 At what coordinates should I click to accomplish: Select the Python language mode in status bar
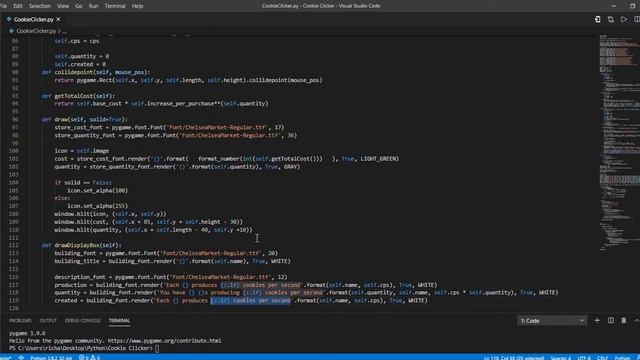point(622,358)
